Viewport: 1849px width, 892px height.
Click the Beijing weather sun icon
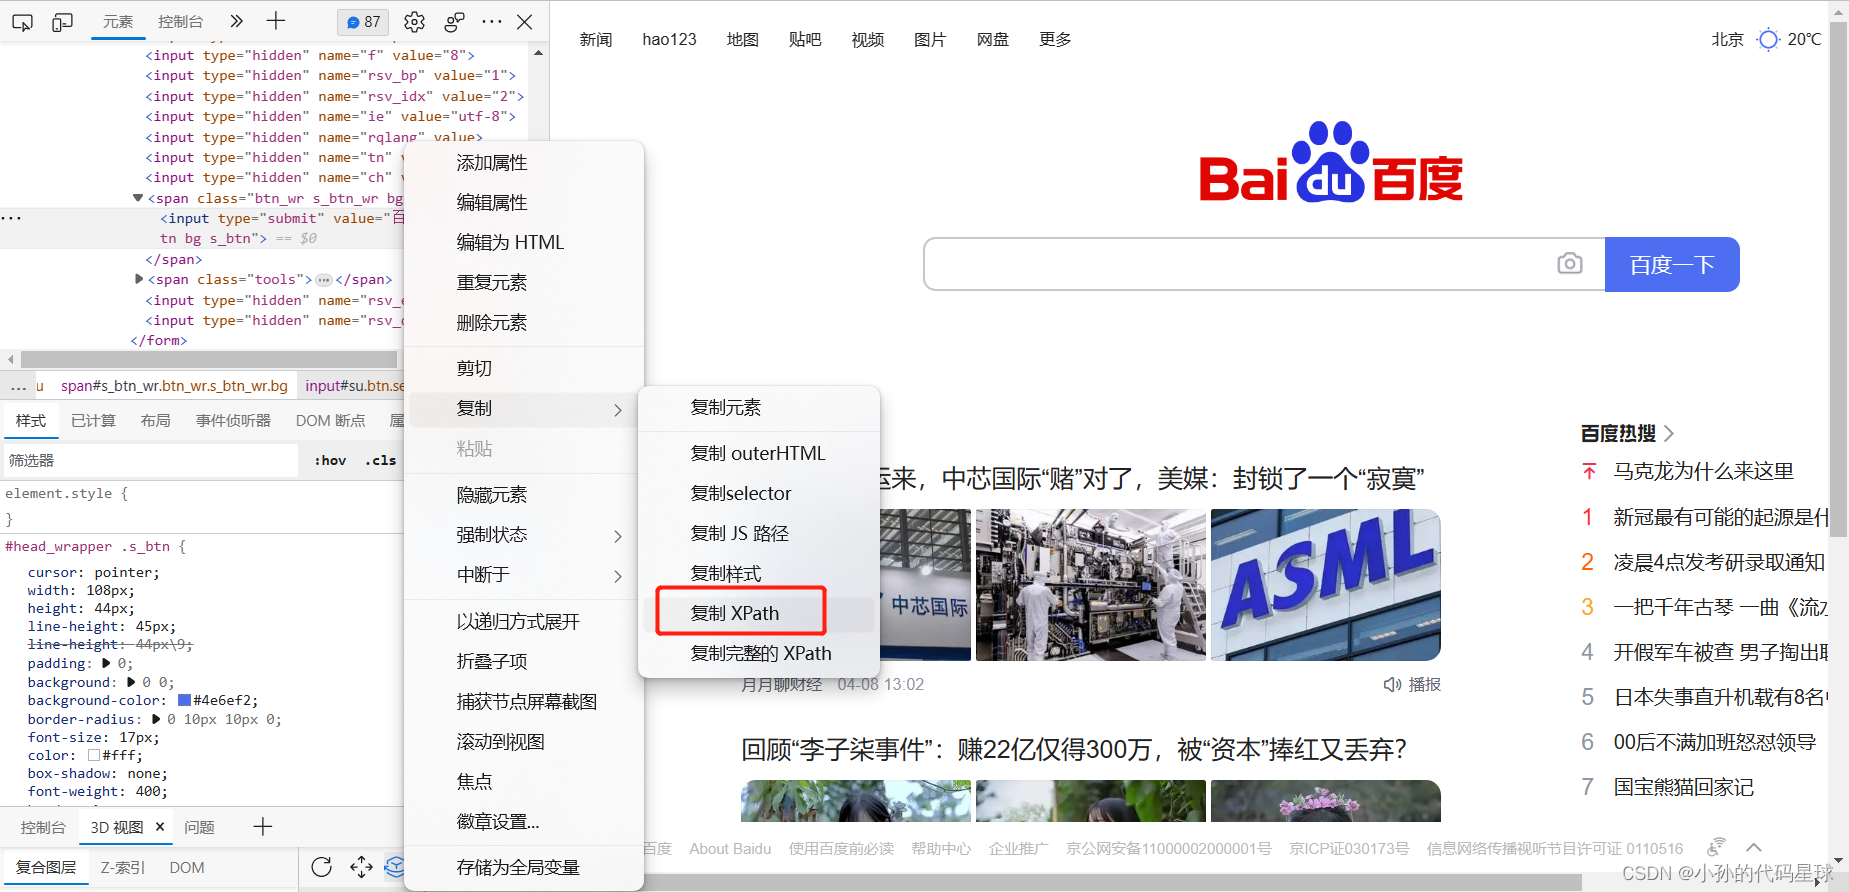[x=1768, y=39]
